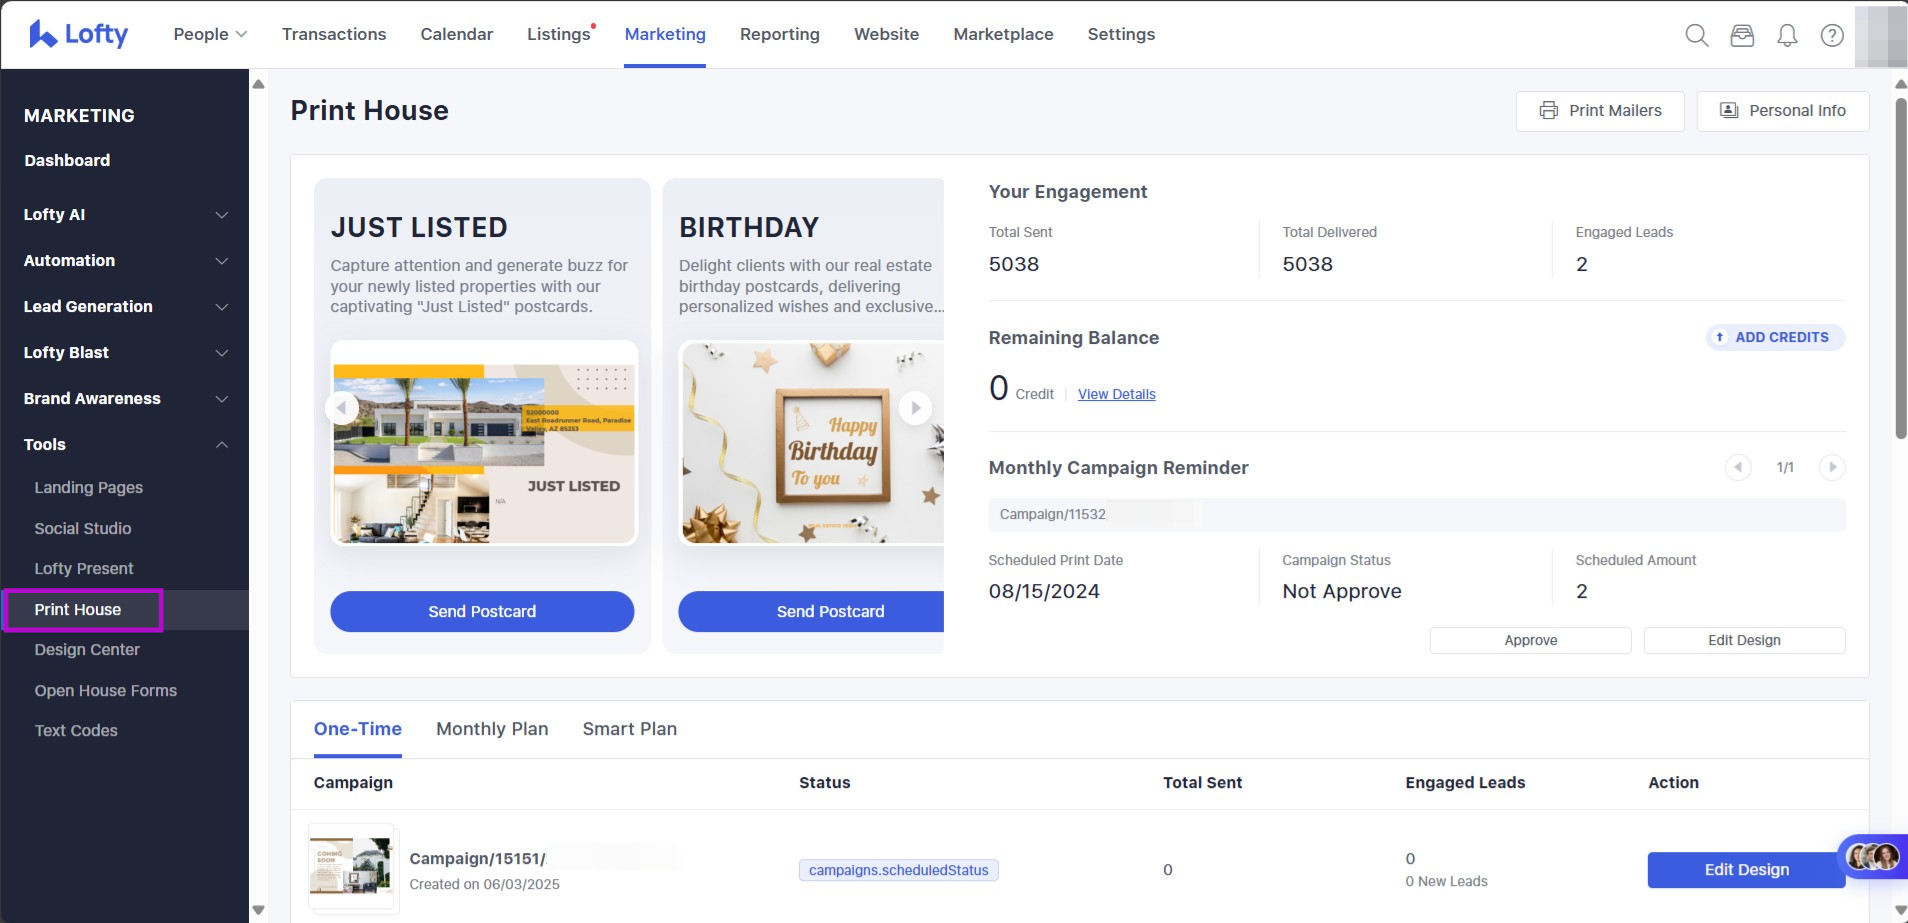Go to next monthly campaign reminder
Screen dimensions: 1908x923
(x=1832, y=467)
